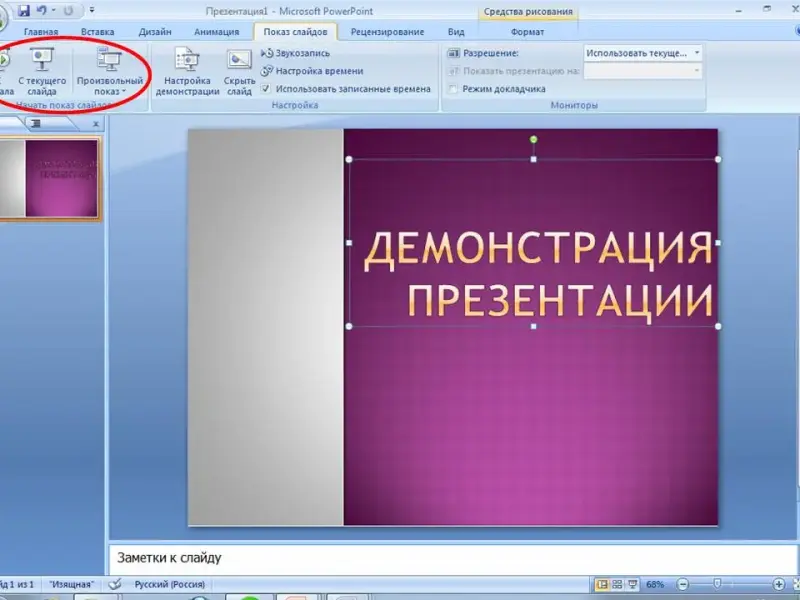Open the Произвольный показ custom show menu

coord(110,72)
